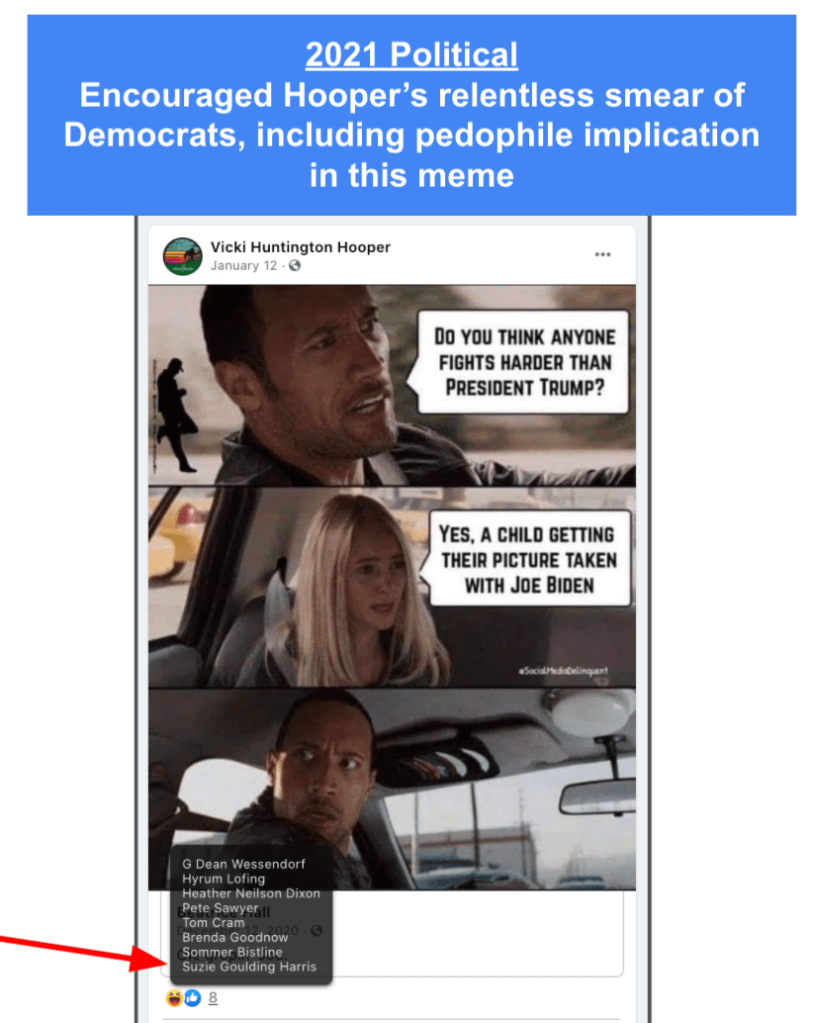Select Pete Sawyer in reactions tooltip
This screenshot has width=813, height=1023.
(220, 908)
